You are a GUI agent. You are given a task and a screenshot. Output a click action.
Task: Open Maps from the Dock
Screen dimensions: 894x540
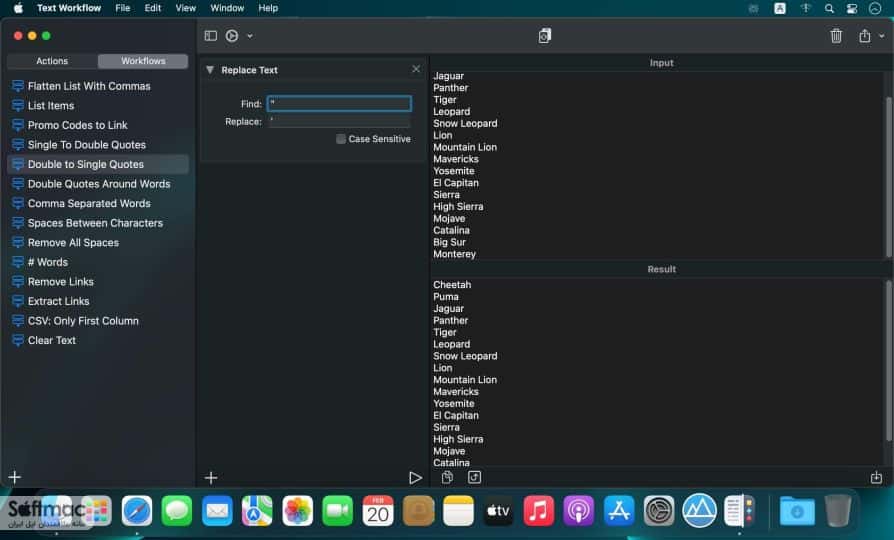257,510
